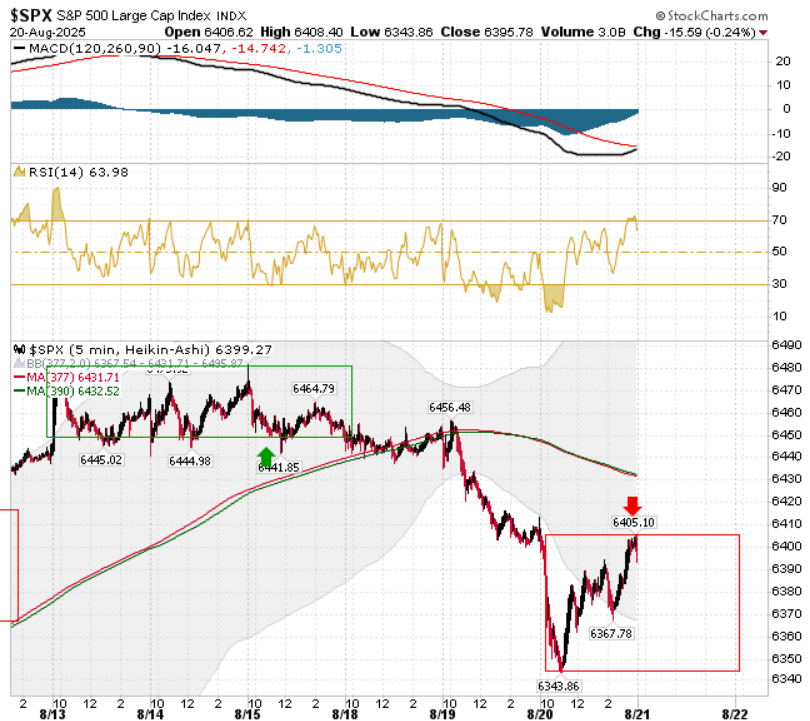Click the StockCharts.com copyright logo
Image resolution: width=810 pixels, height=721 pixels.
[x=712, y=16]
